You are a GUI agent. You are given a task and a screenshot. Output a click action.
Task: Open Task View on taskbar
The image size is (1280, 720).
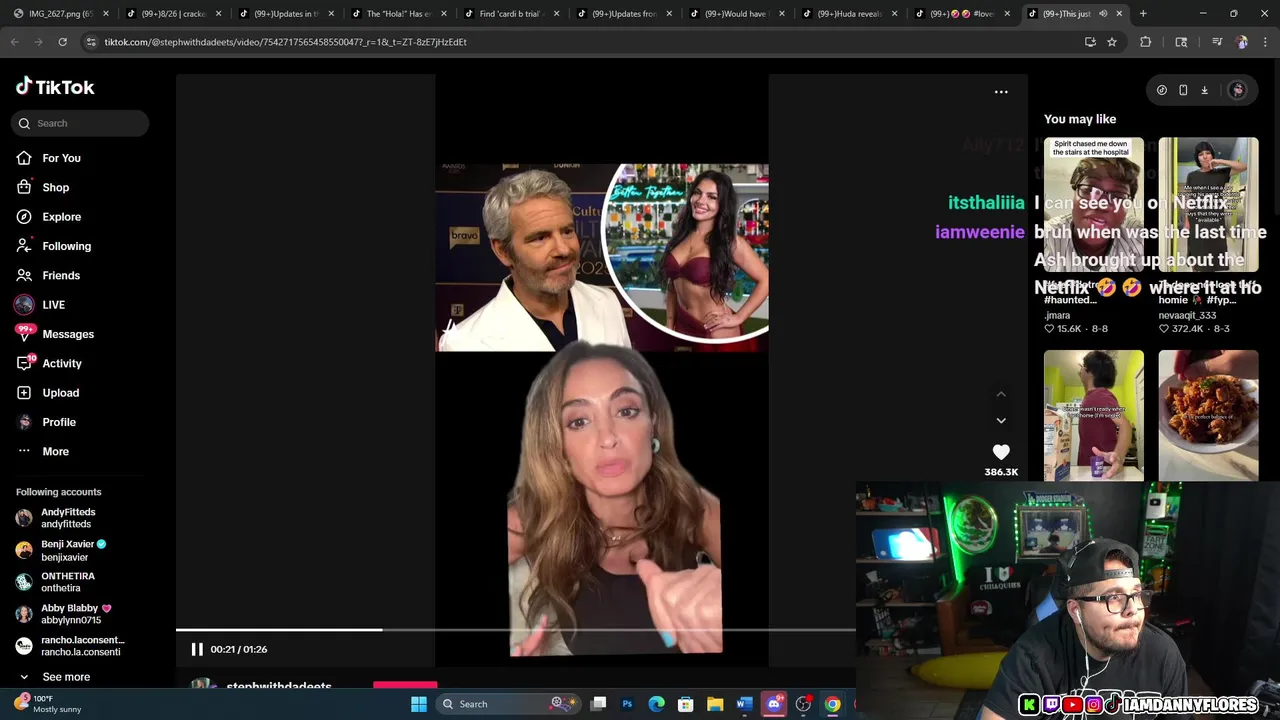pos(598,704)
